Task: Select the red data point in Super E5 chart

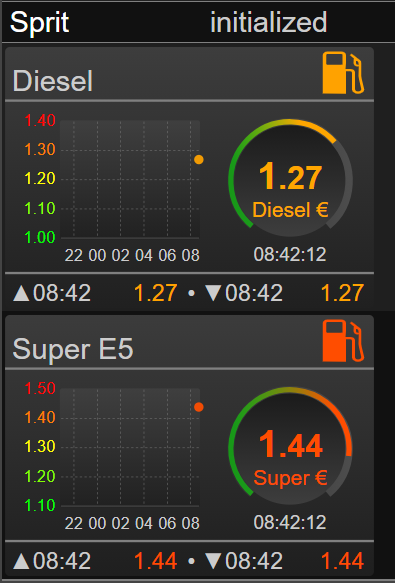Action: 199,407
